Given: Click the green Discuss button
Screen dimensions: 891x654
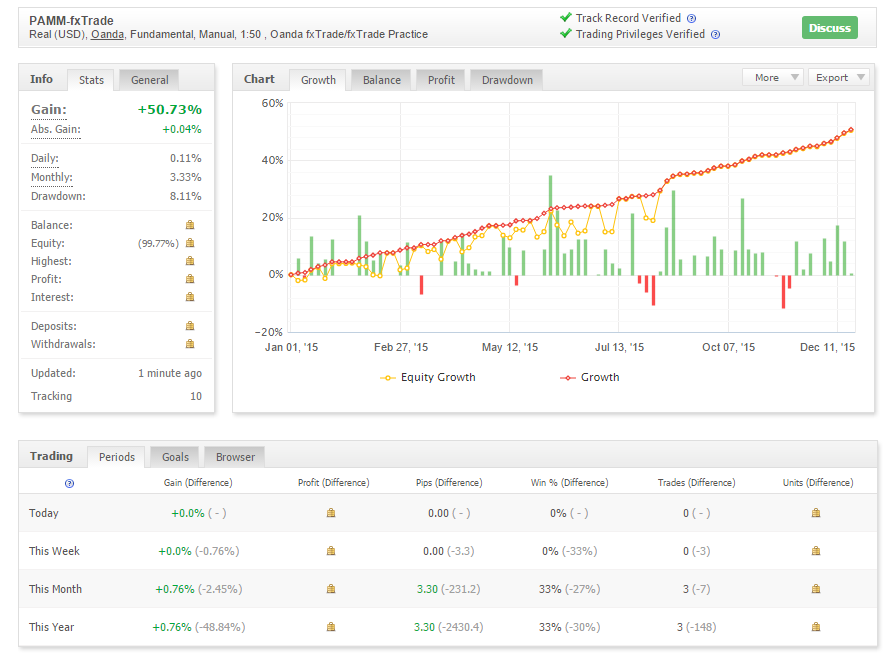Looking at the screenshot, I should pyautogui.click(x=830, y=28).
